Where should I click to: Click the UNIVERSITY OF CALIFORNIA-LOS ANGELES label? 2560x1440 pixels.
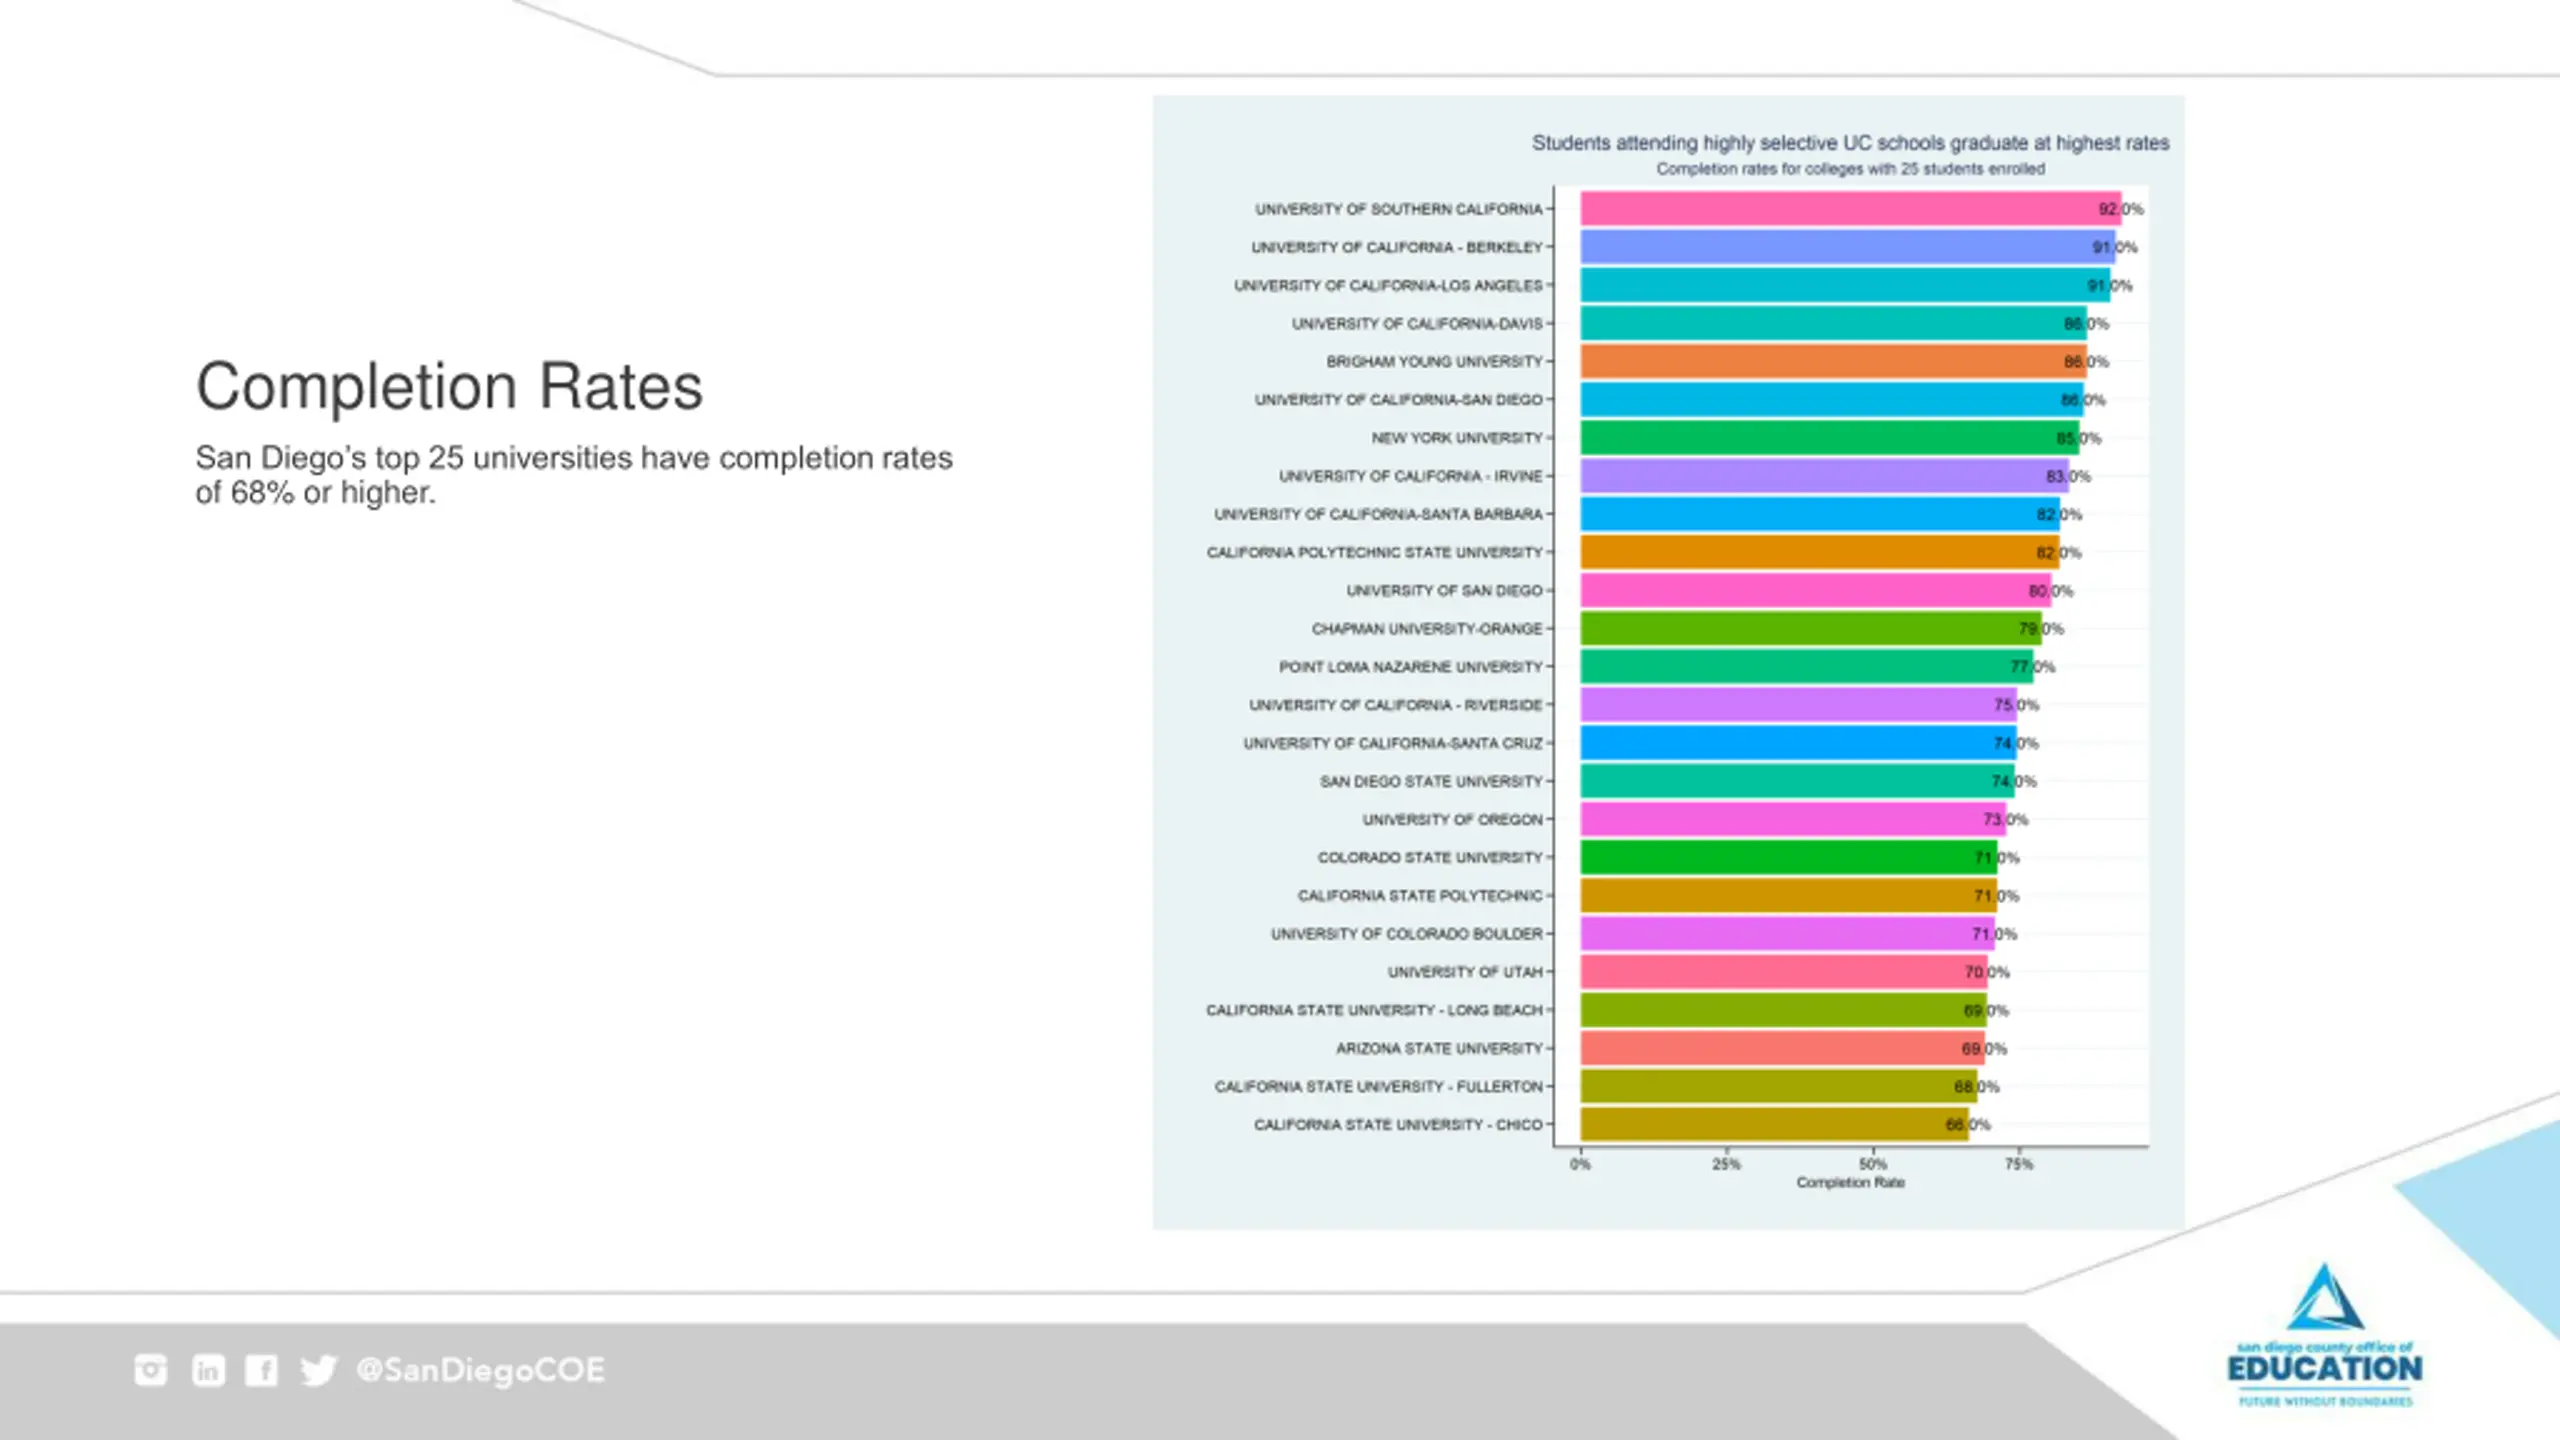coord(1388,286)
